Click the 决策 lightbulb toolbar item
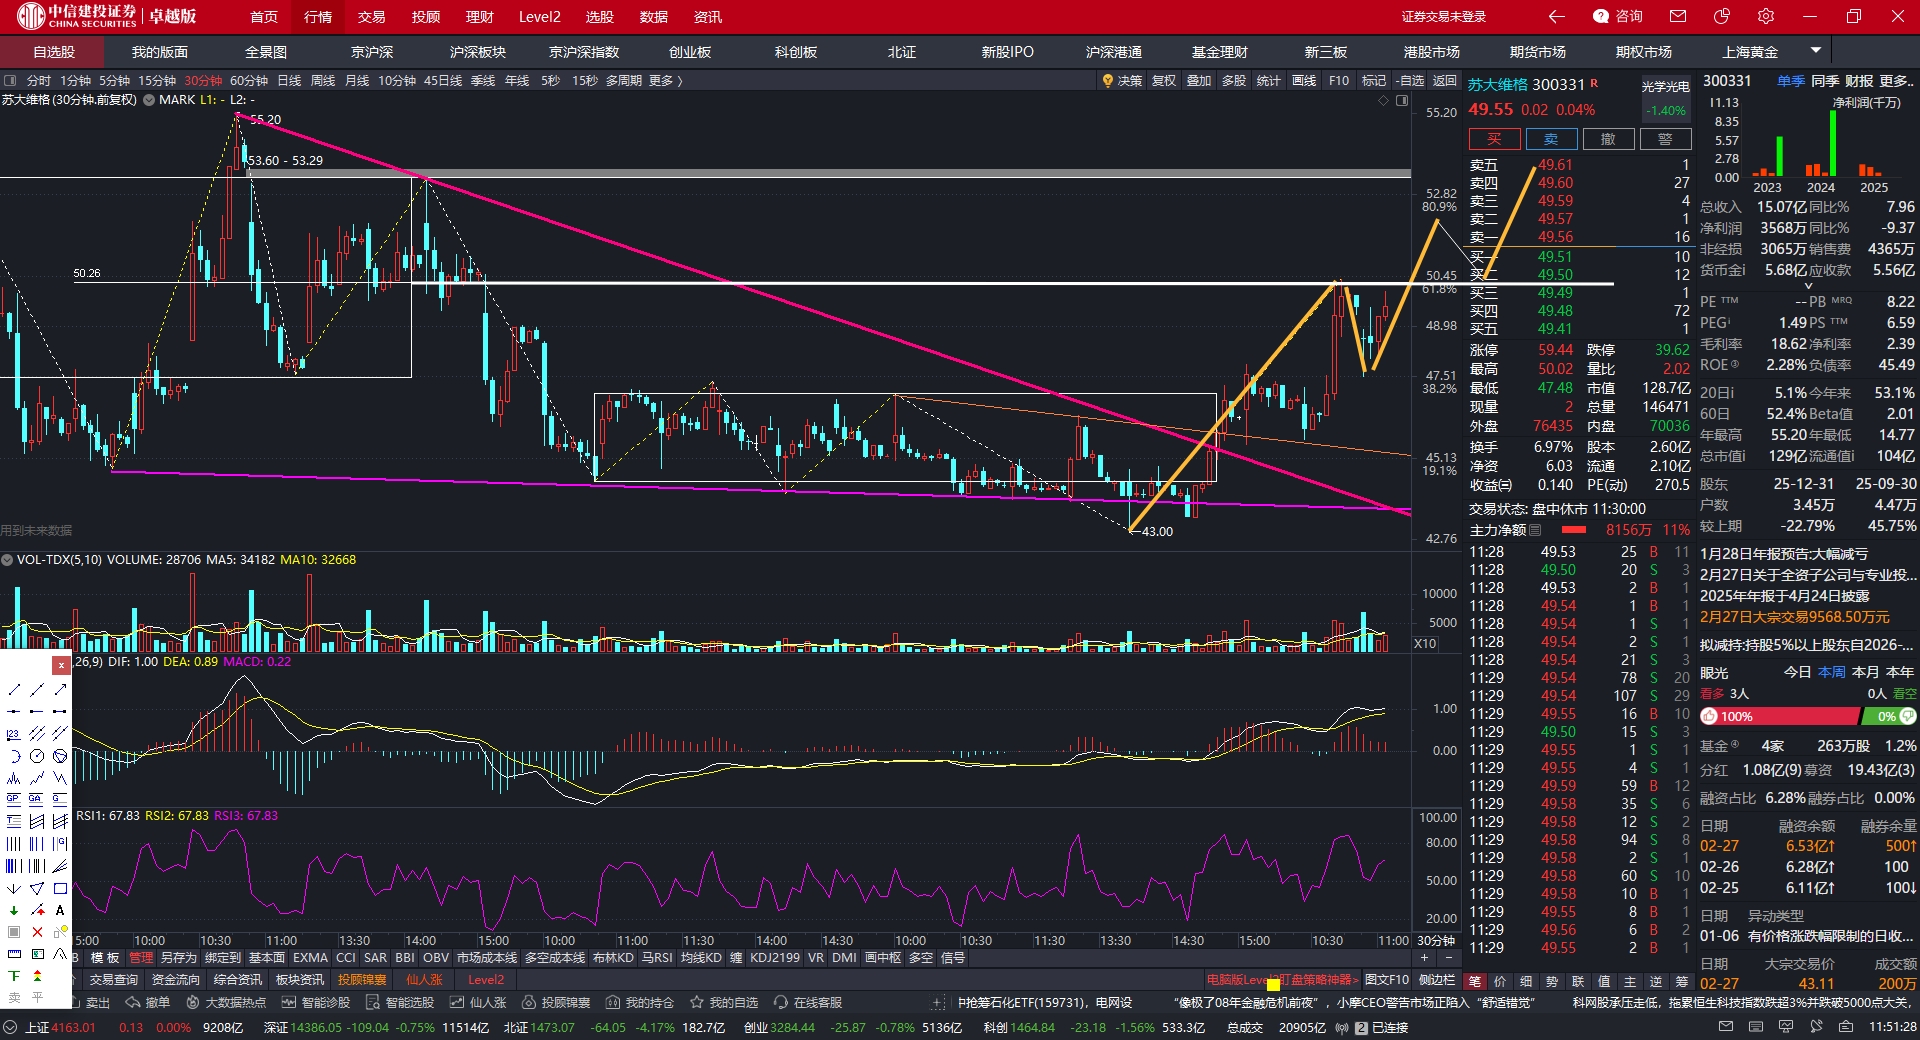The height and width of the screenshot is (1040, 1920). click(1122, 81)
